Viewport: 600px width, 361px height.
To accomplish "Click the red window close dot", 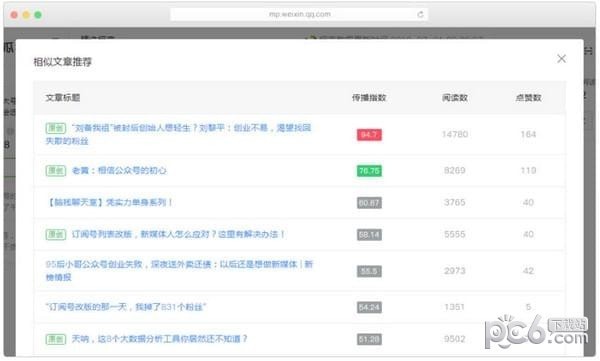I will (x=14, y=15).
